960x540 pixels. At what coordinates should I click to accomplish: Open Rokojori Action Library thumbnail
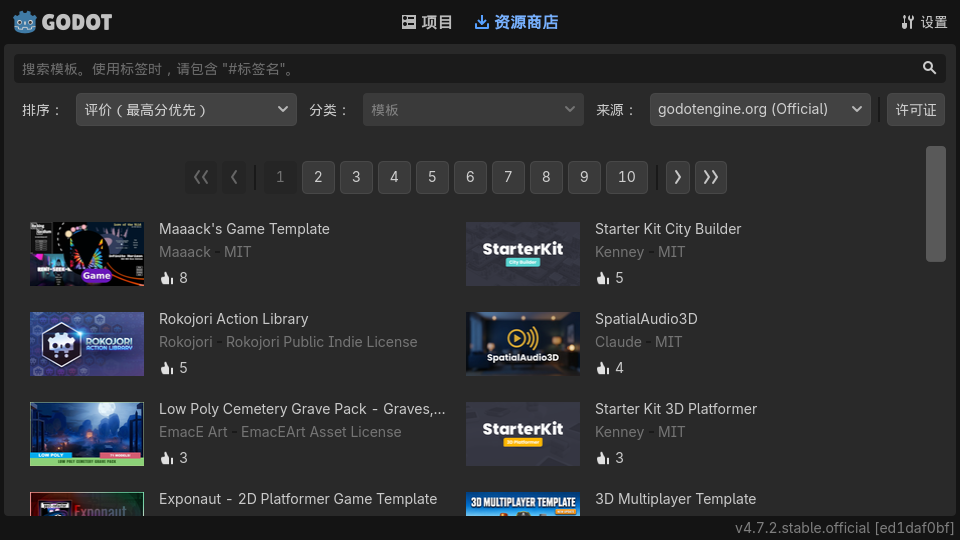[87, 344]
